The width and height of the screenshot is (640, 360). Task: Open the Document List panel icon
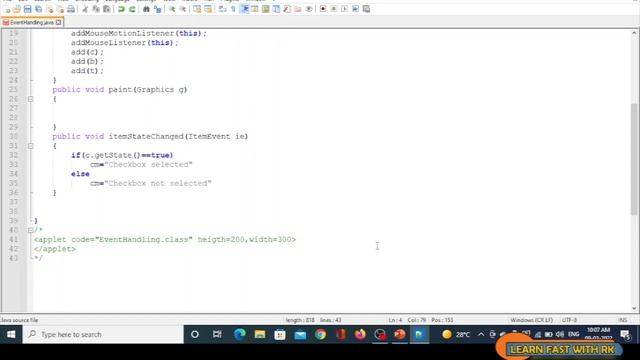click(x=276, y=9)
